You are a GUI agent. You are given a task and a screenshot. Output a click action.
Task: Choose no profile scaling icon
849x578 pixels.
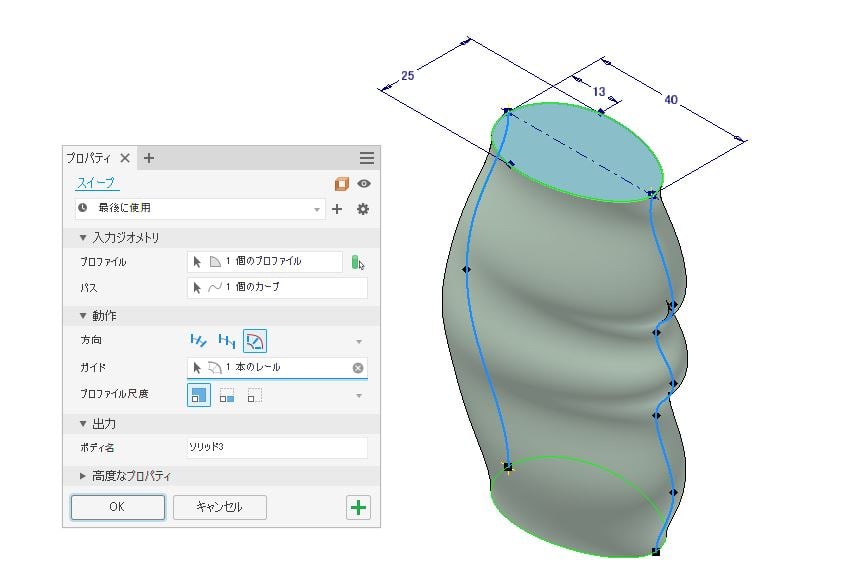pos(254,395)
